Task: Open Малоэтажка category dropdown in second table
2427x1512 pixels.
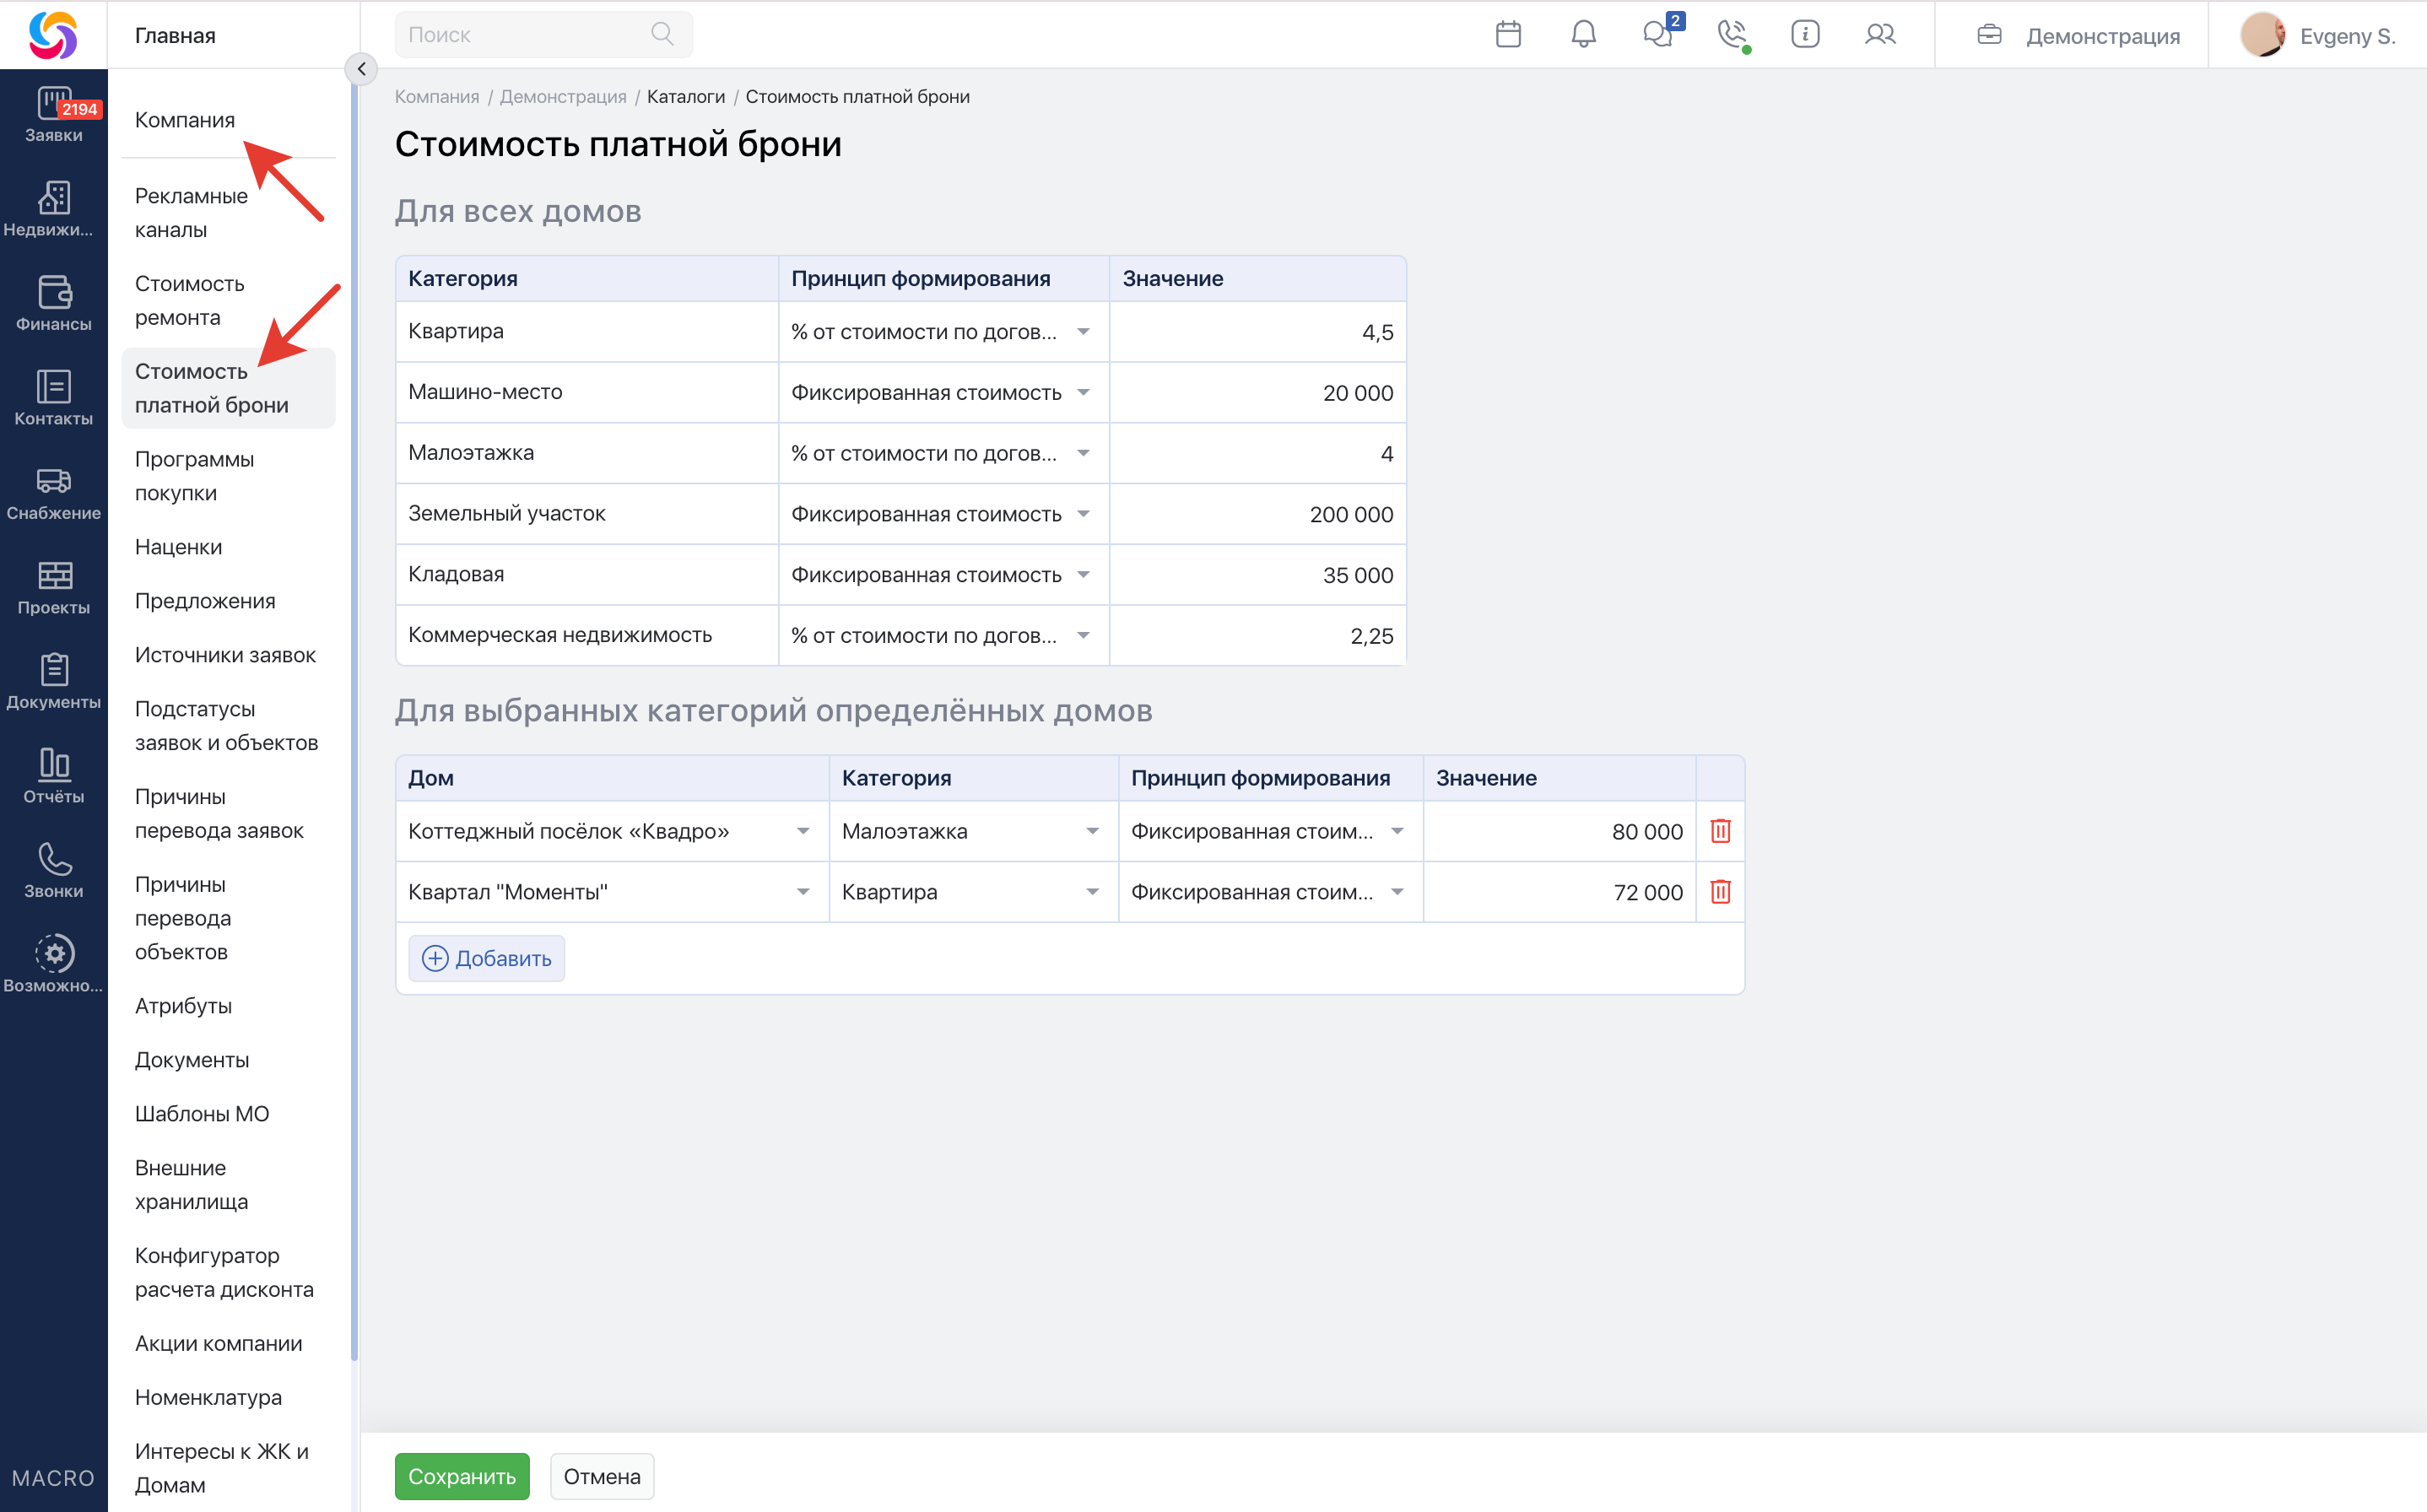Action: click(1092, 831)
